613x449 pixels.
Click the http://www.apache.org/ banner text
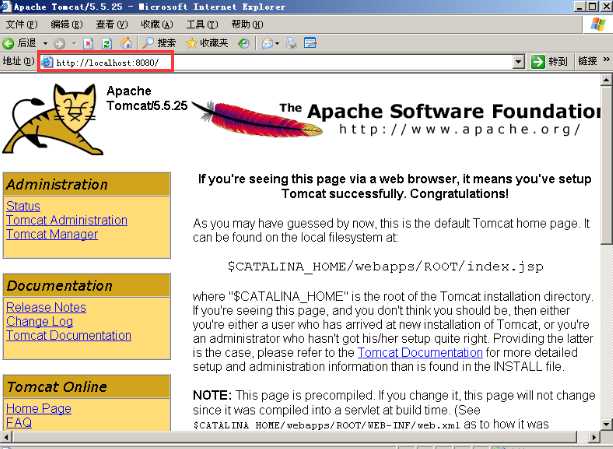(459, 129)
